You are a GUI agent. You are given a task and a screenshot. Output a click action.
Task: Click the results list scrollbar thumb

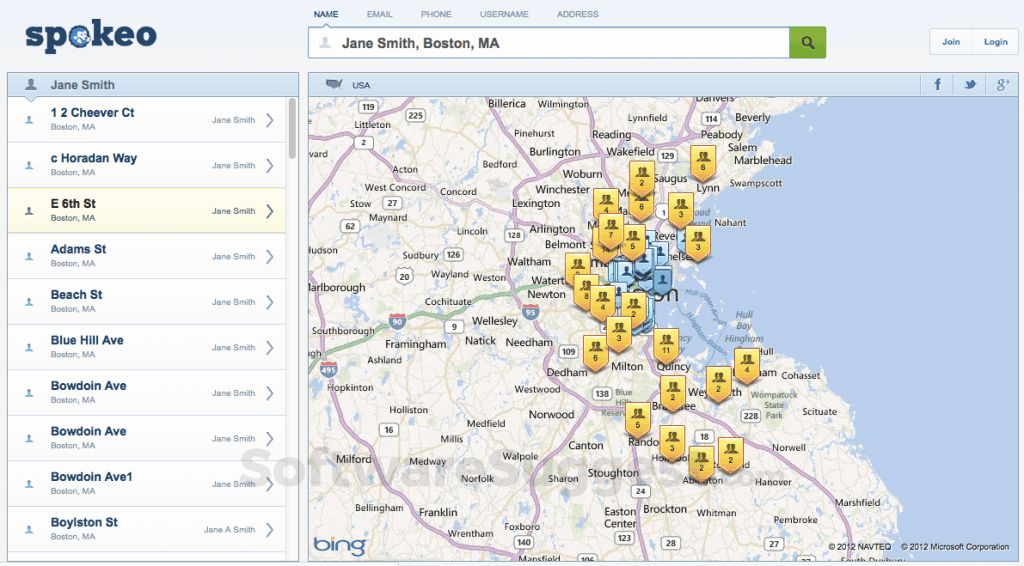click(292, 129)
